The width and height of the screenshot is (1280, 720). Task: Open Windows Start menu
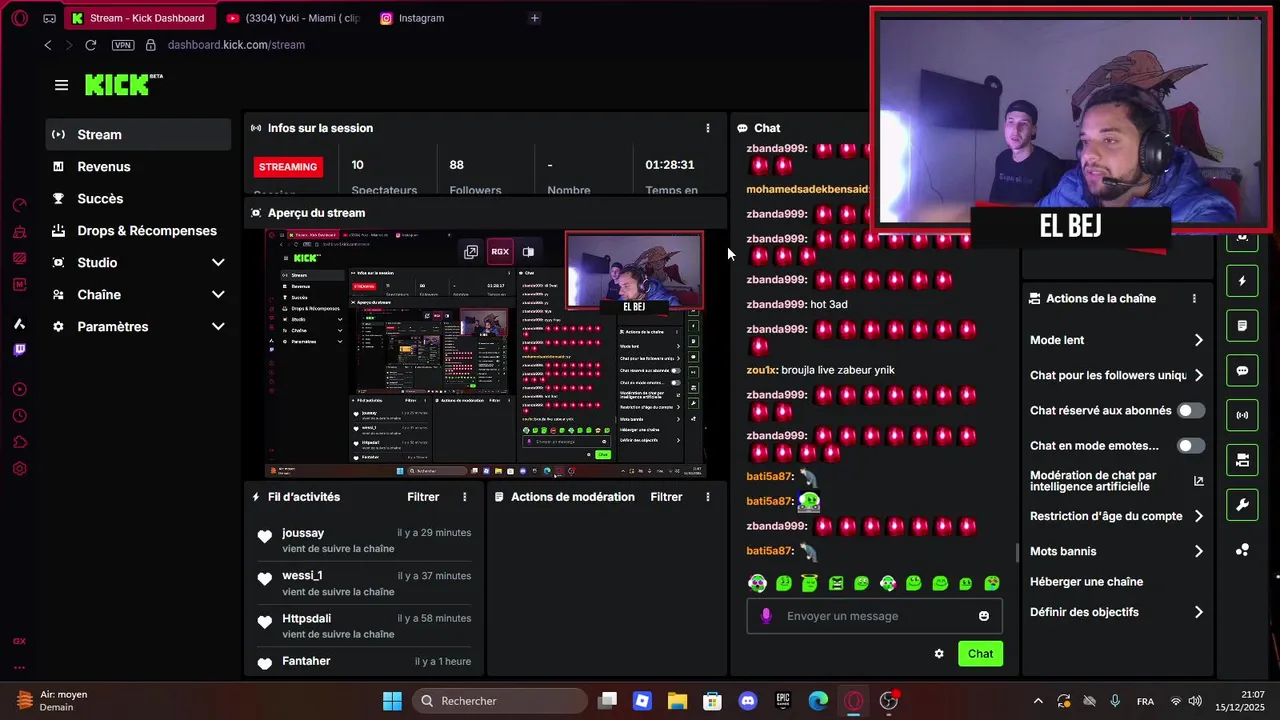(392, 701)
